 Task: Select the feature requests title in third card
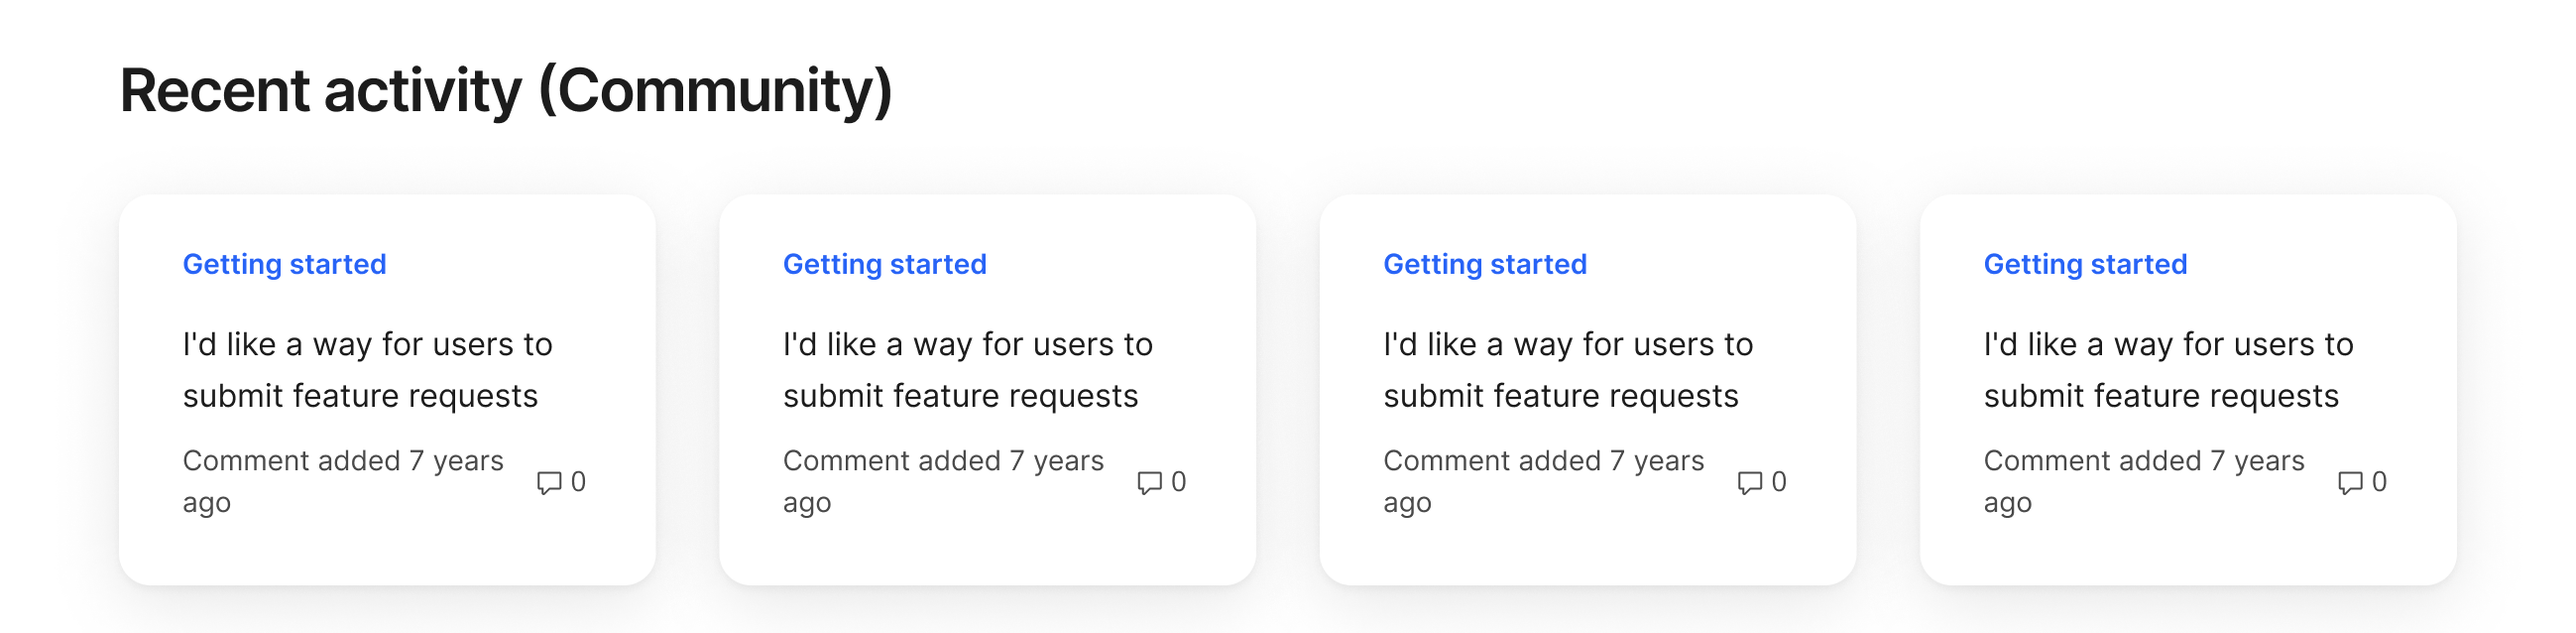click(x=1567, y=370)
